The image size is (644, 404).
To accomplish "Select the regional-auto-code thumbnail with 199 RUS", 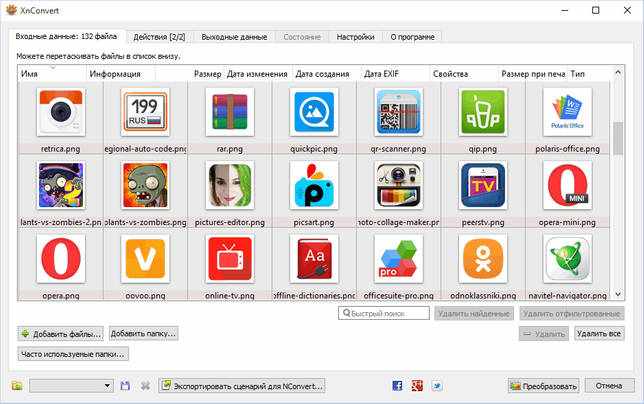I will tap(145, 112).
